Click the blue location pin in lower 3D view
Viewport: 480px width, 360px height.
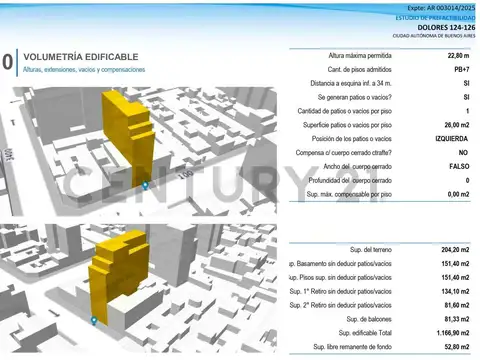pos(94,321)
